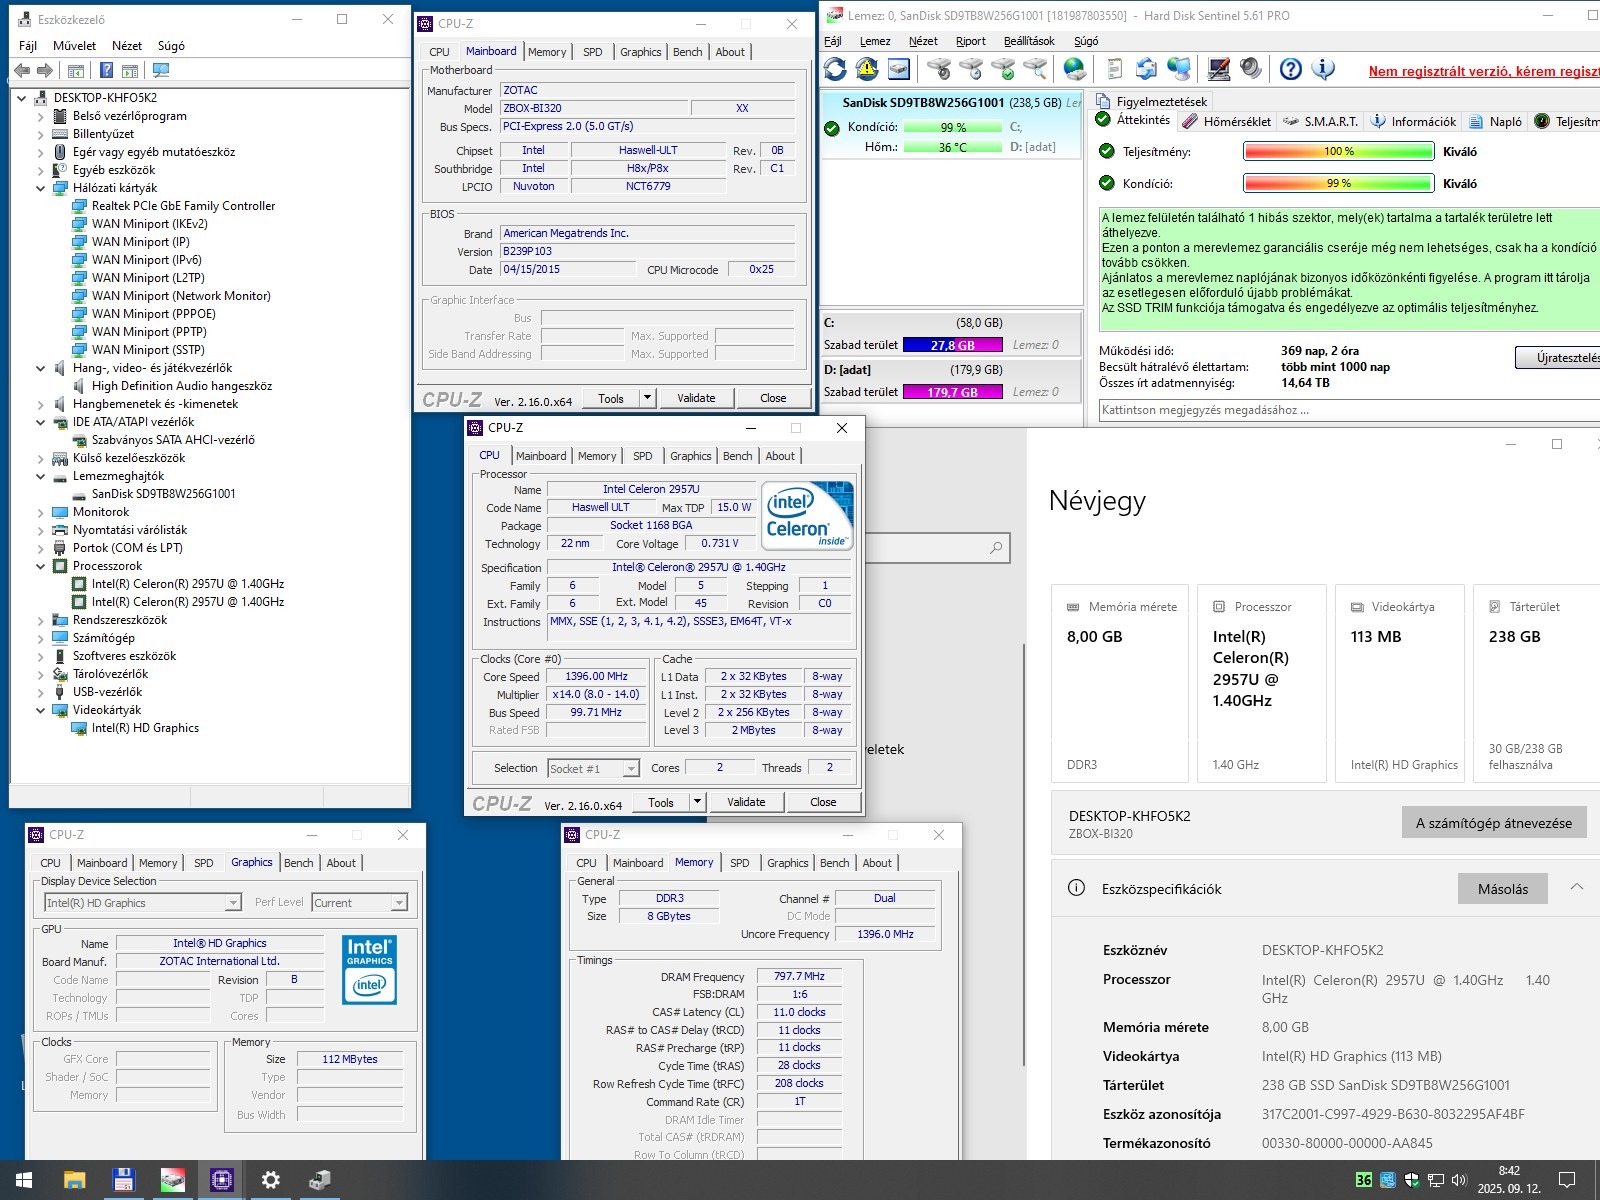Expand the Billentyűzet tree node
This screenshot has height=1200, width=1600.
click(x=40, y=134)
